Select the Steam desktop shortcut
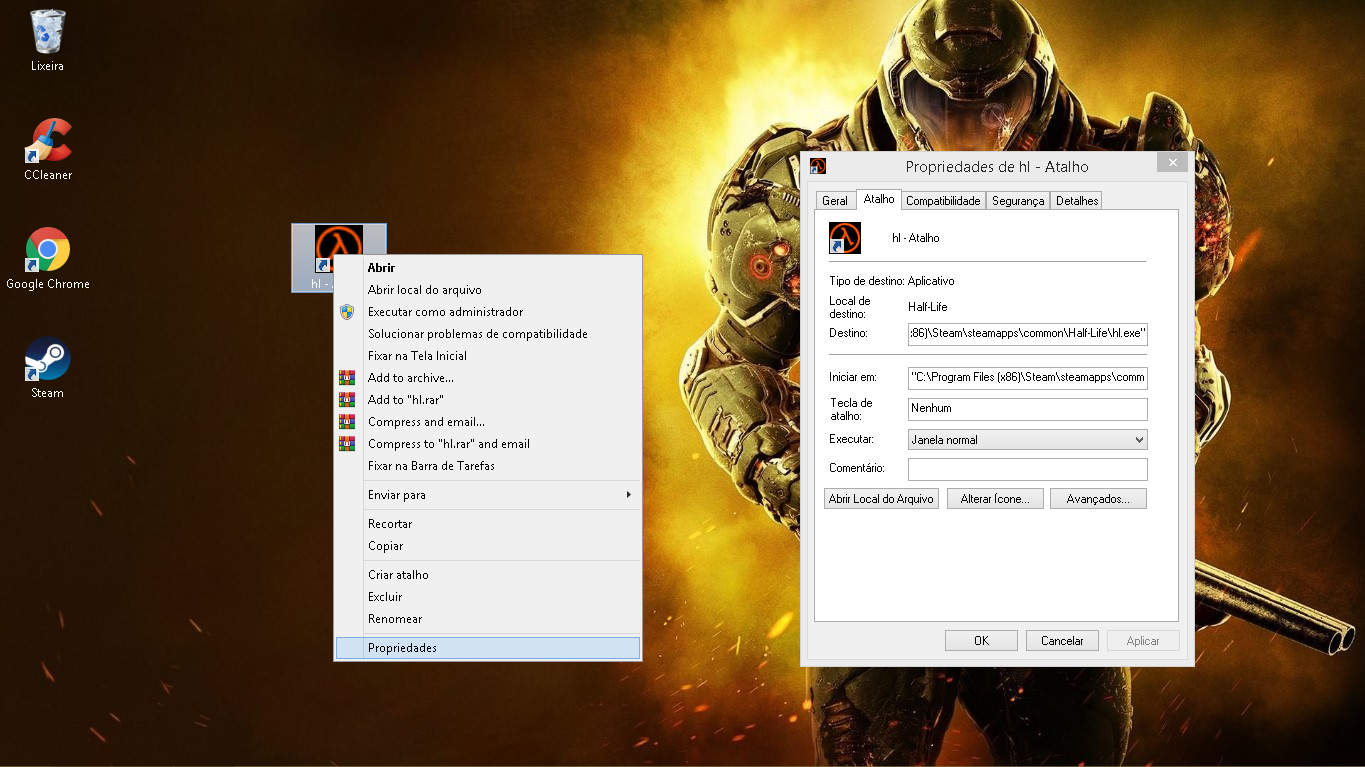Screen dimensions: 1365x767 point(47,367)
